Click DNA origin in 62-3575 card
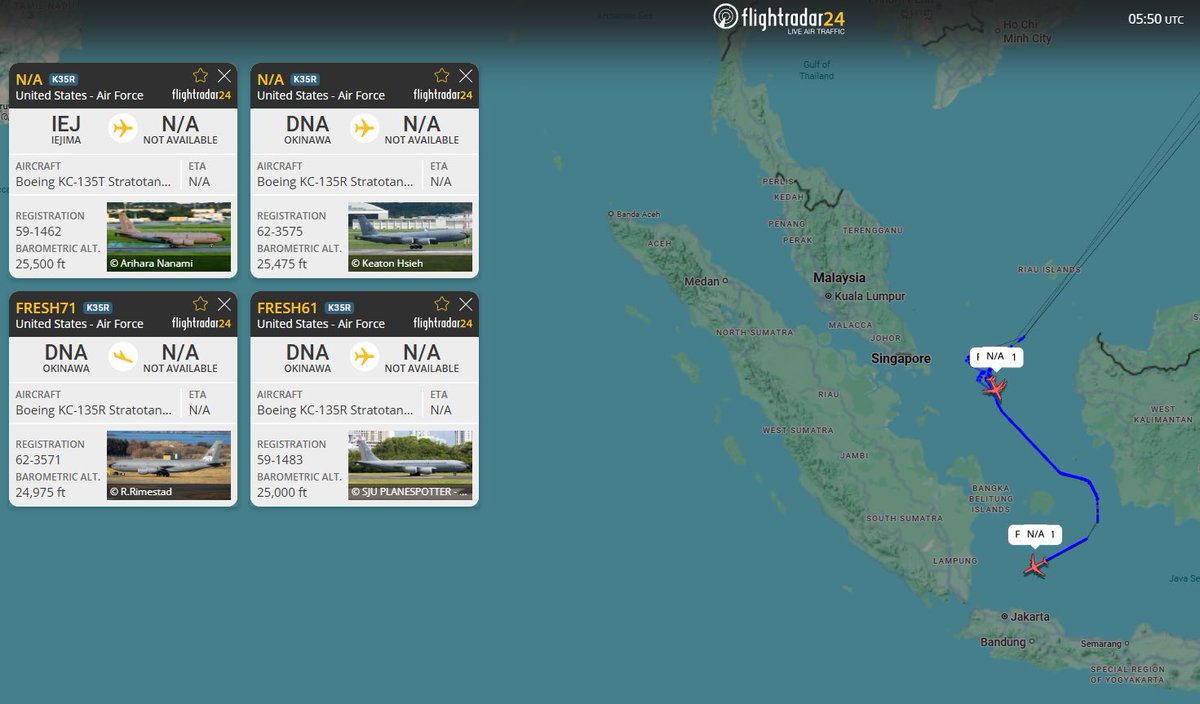Image resolution: width=1200 pixels, height=704 pixels. point(307,124)
